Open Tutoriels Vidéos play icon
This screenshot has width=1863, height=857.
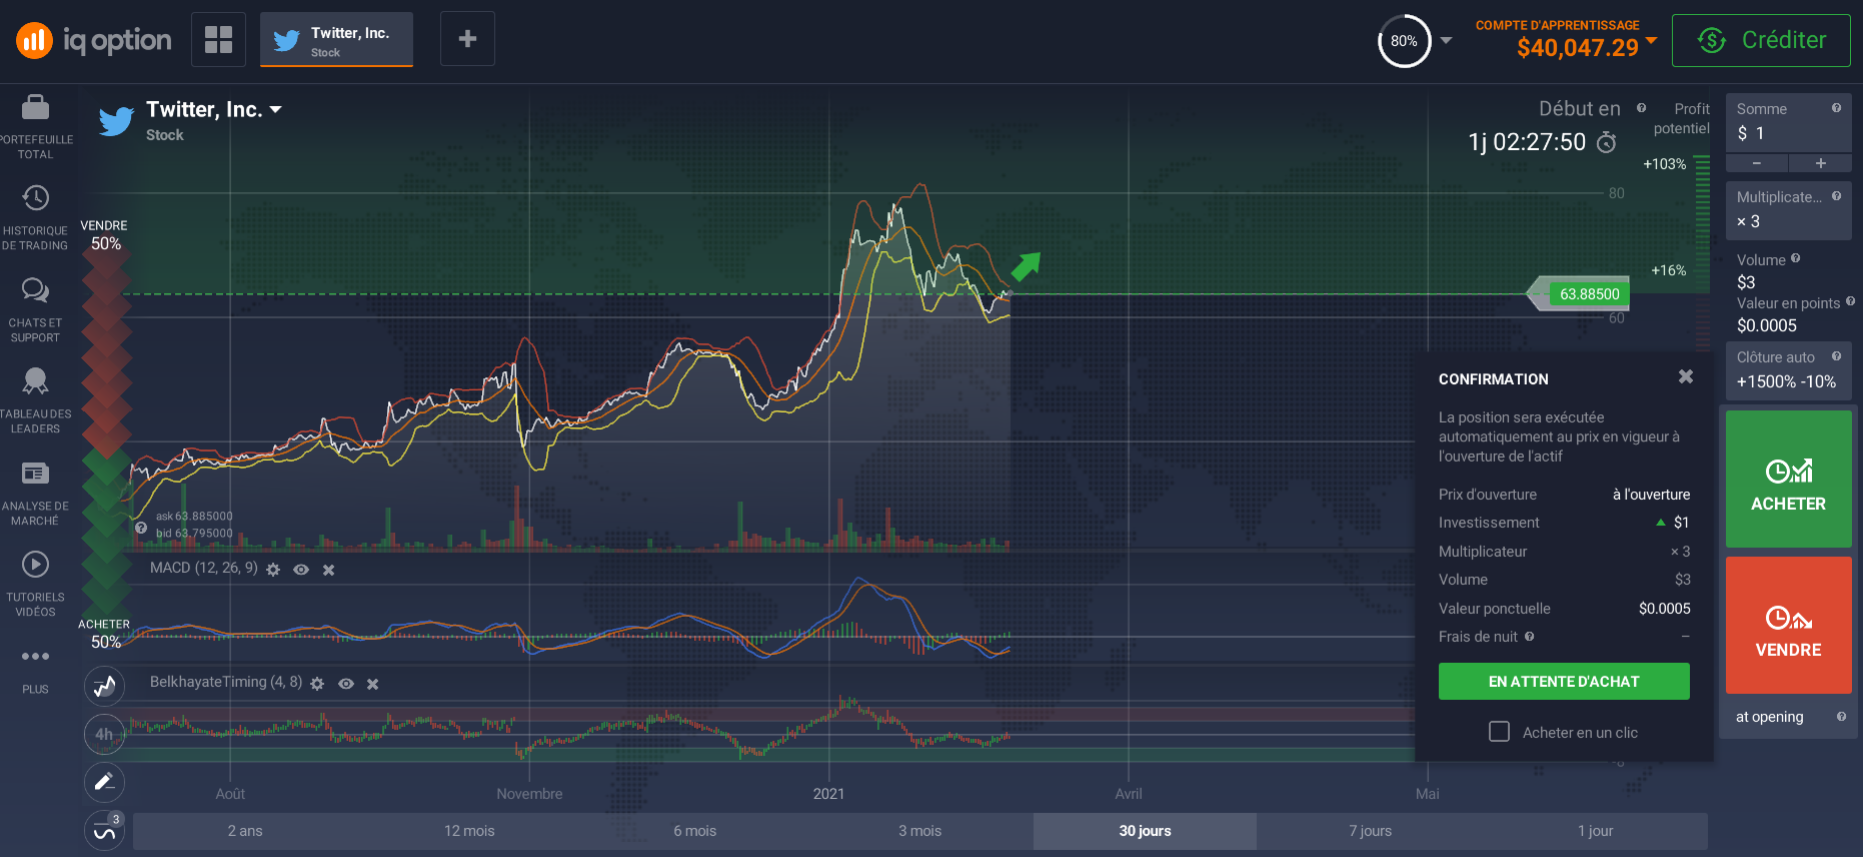[x=36, y=564]
